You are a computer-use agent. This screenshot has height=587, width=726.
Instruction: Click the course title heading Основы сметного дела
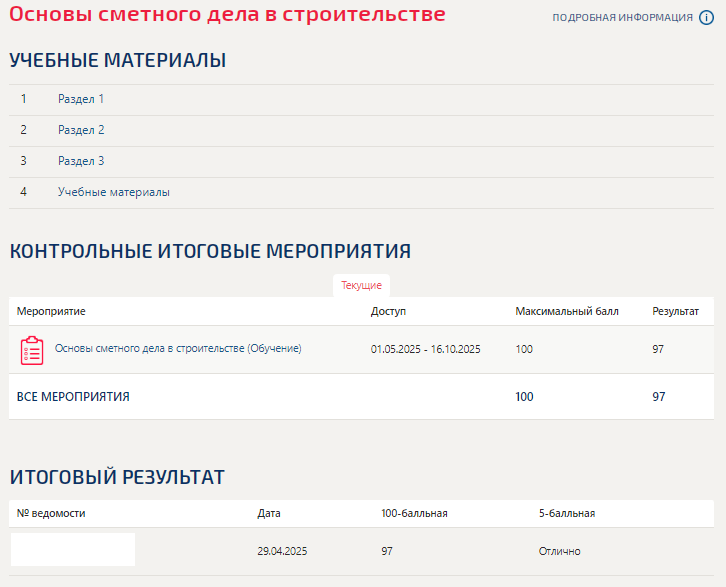(x=227, y=14)
